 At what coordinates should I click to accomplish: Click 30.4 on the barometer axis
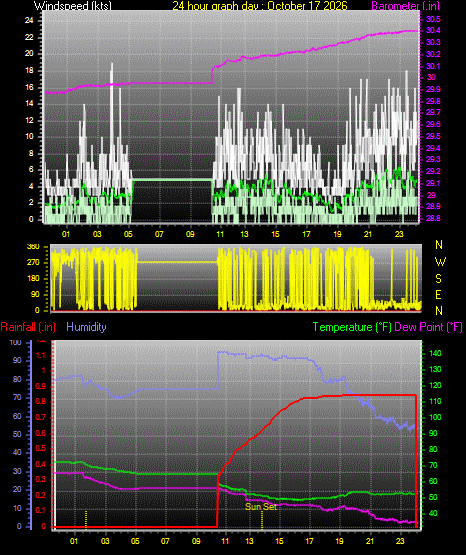(433, 30)
